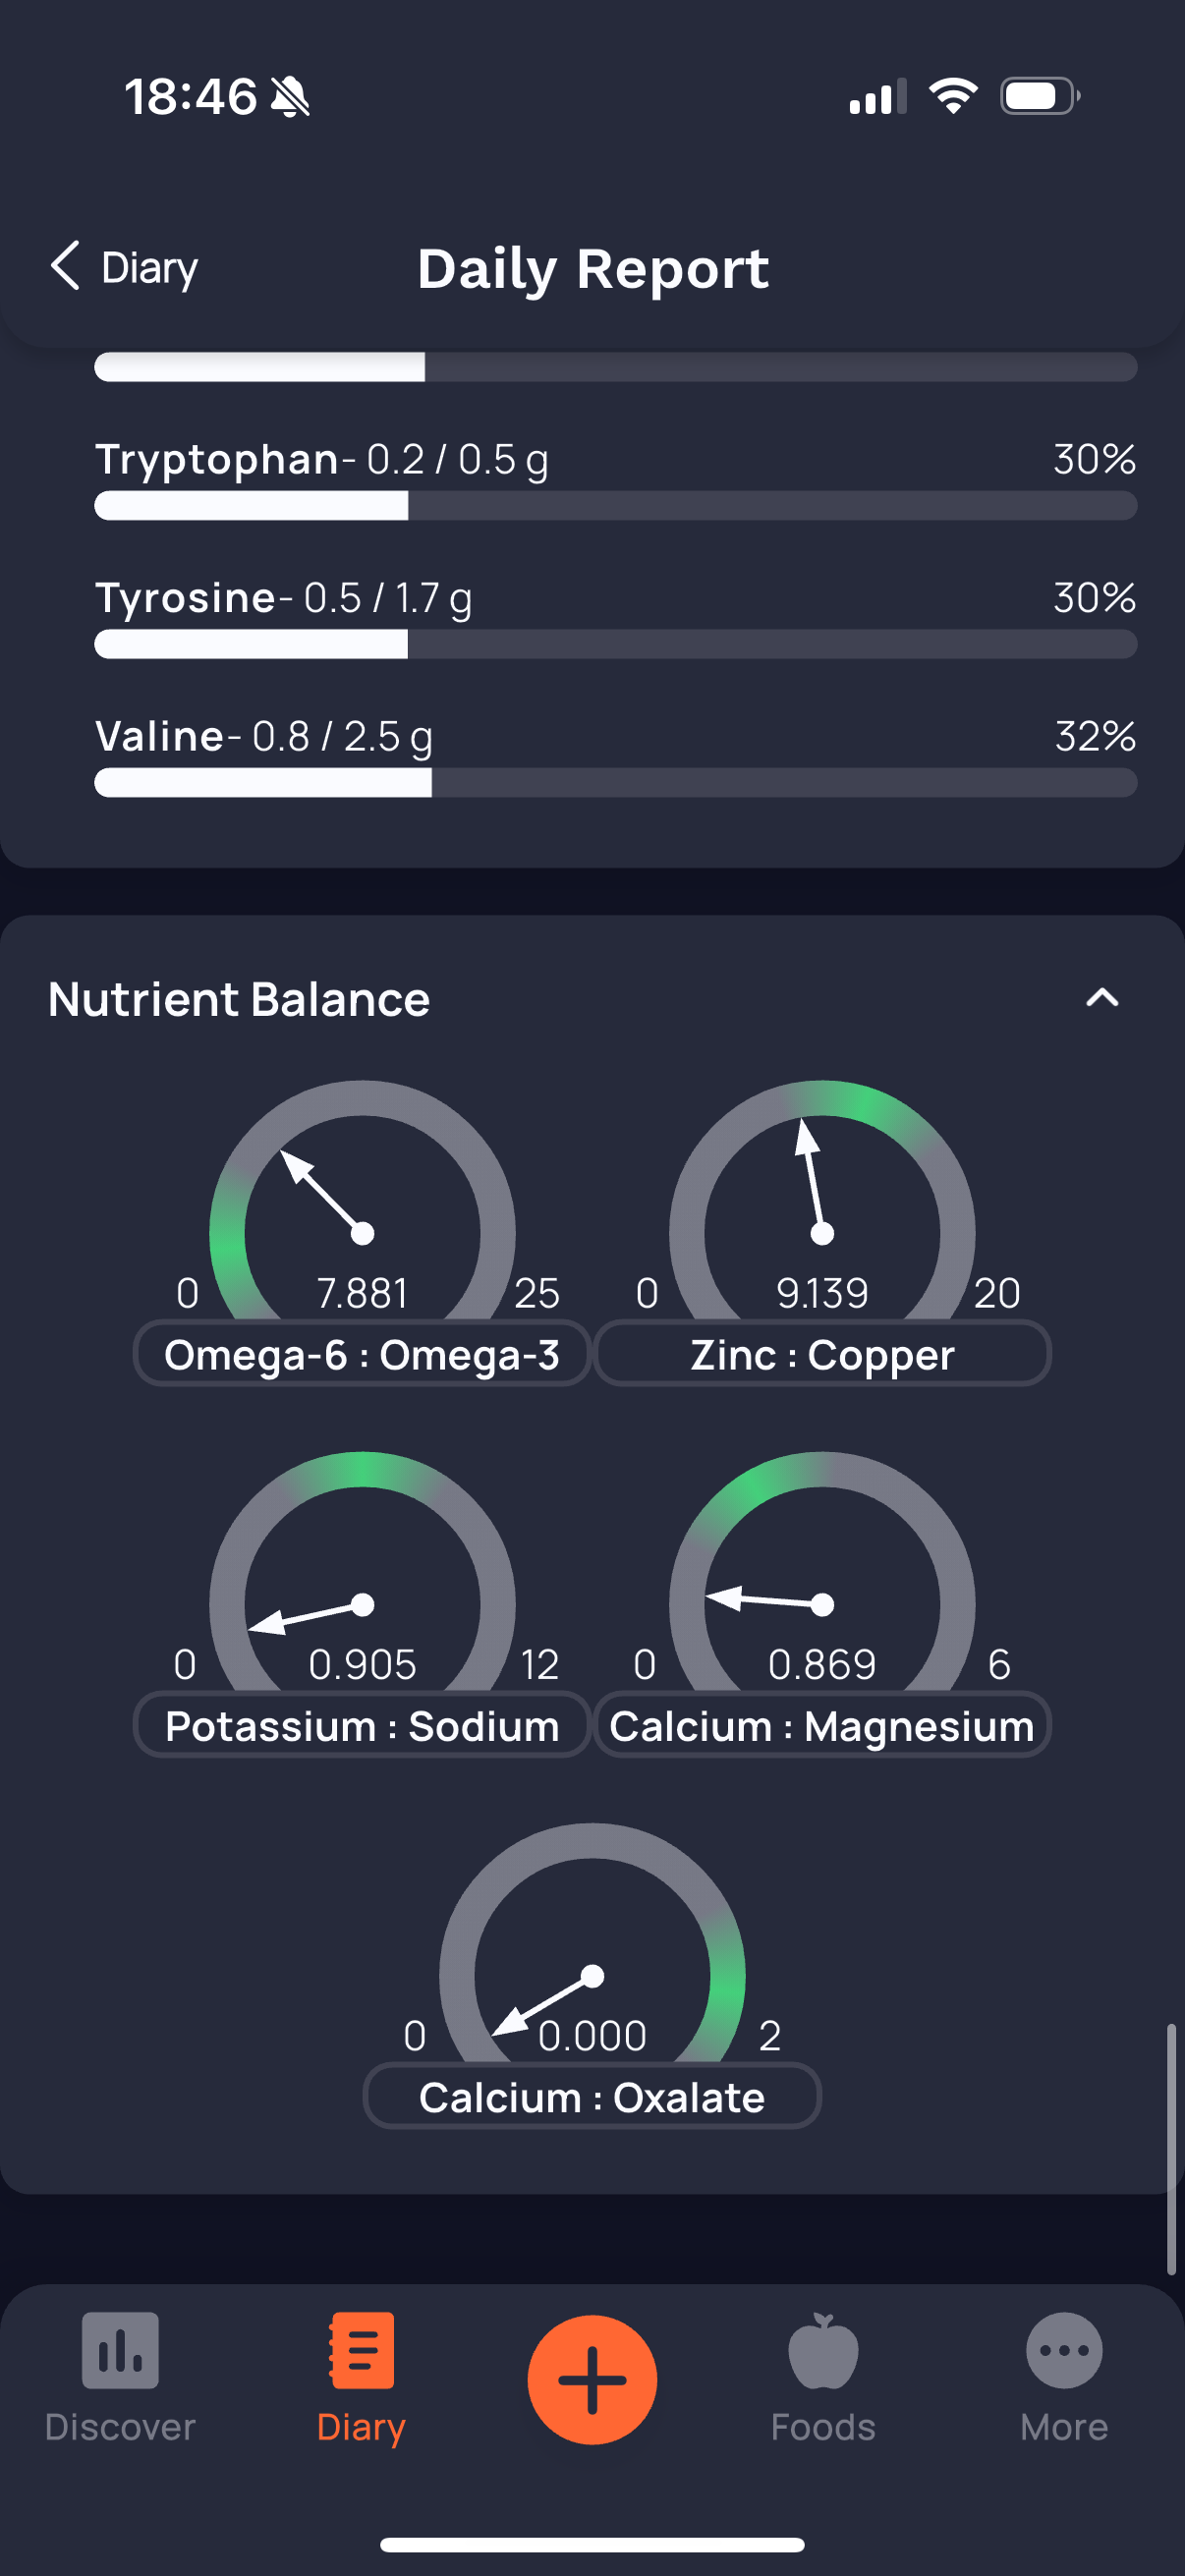Collapse the Nutrient Balance section chevron
Image resolution: width=1185 pixels, height=2576 pixels.
[1102, 998]
